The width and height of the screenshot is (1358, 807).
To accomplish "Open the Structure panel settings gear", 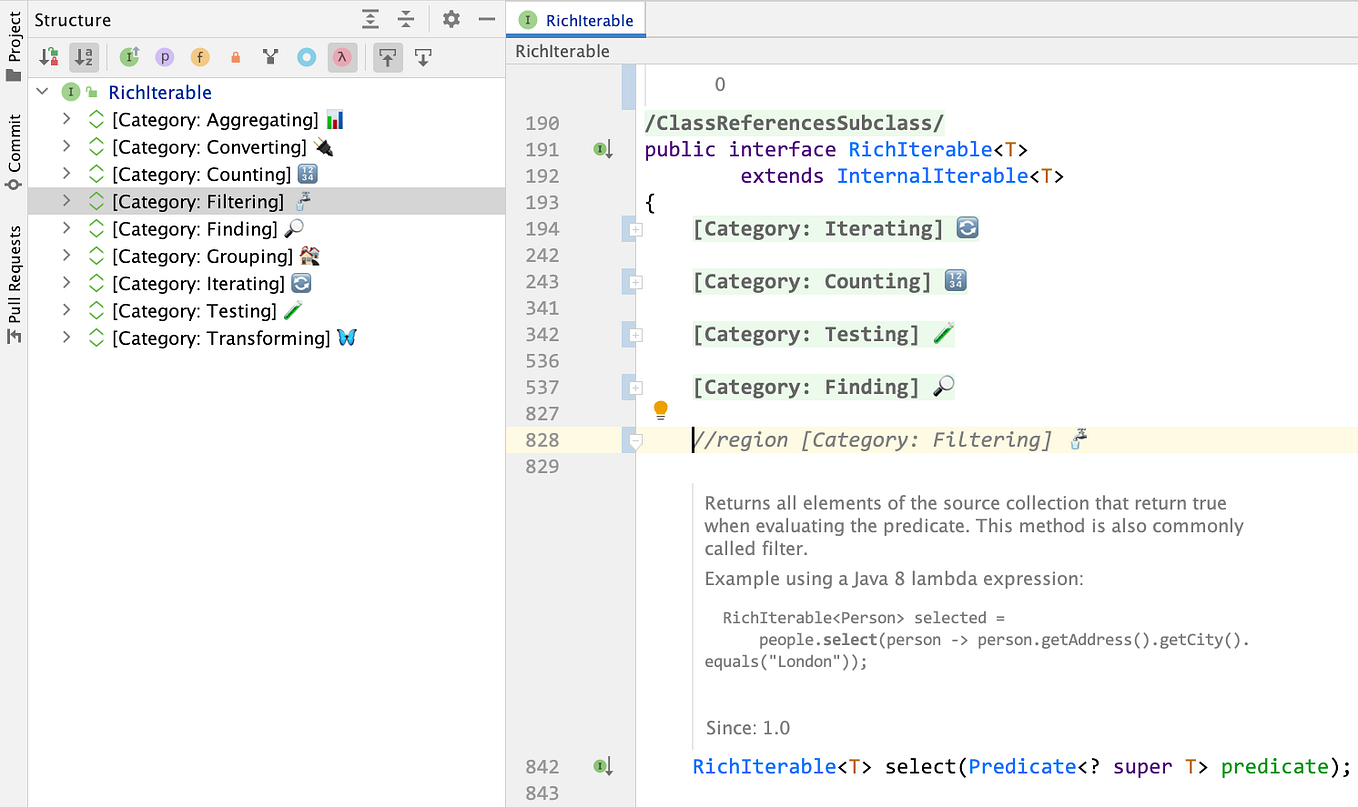I will [452, 19].
